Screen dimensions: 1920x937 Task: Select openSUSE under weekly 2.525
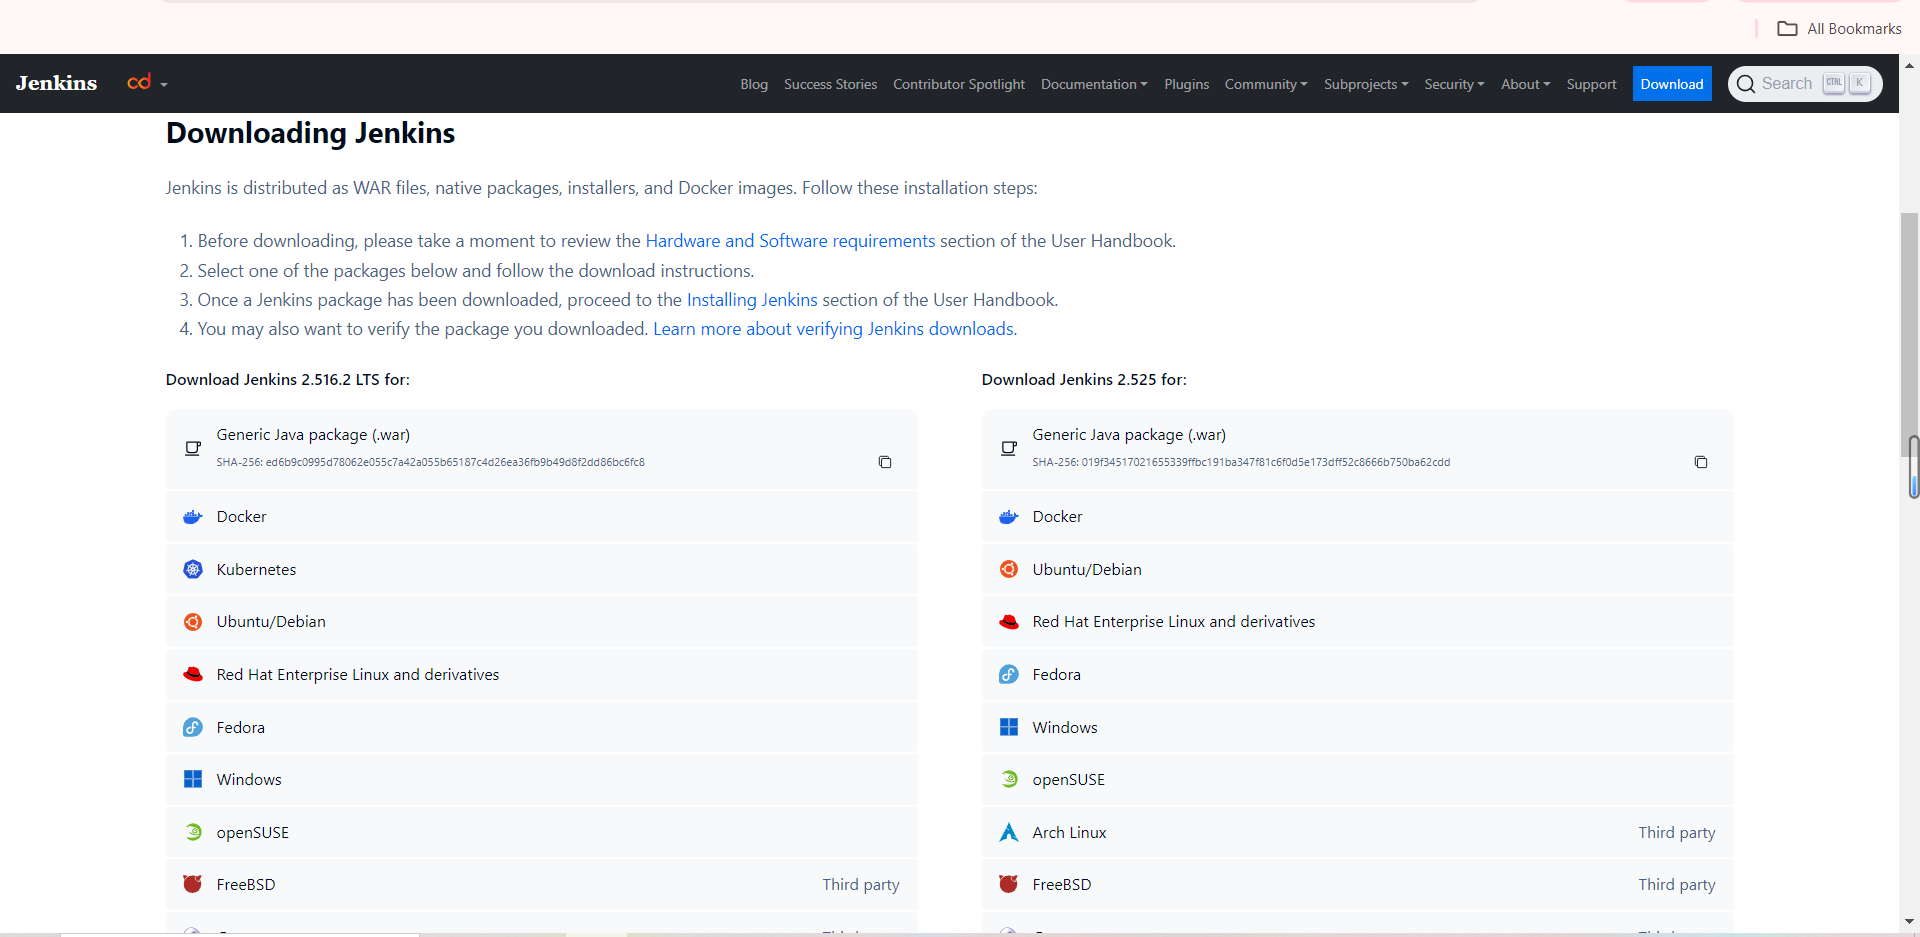point(1357,779)
